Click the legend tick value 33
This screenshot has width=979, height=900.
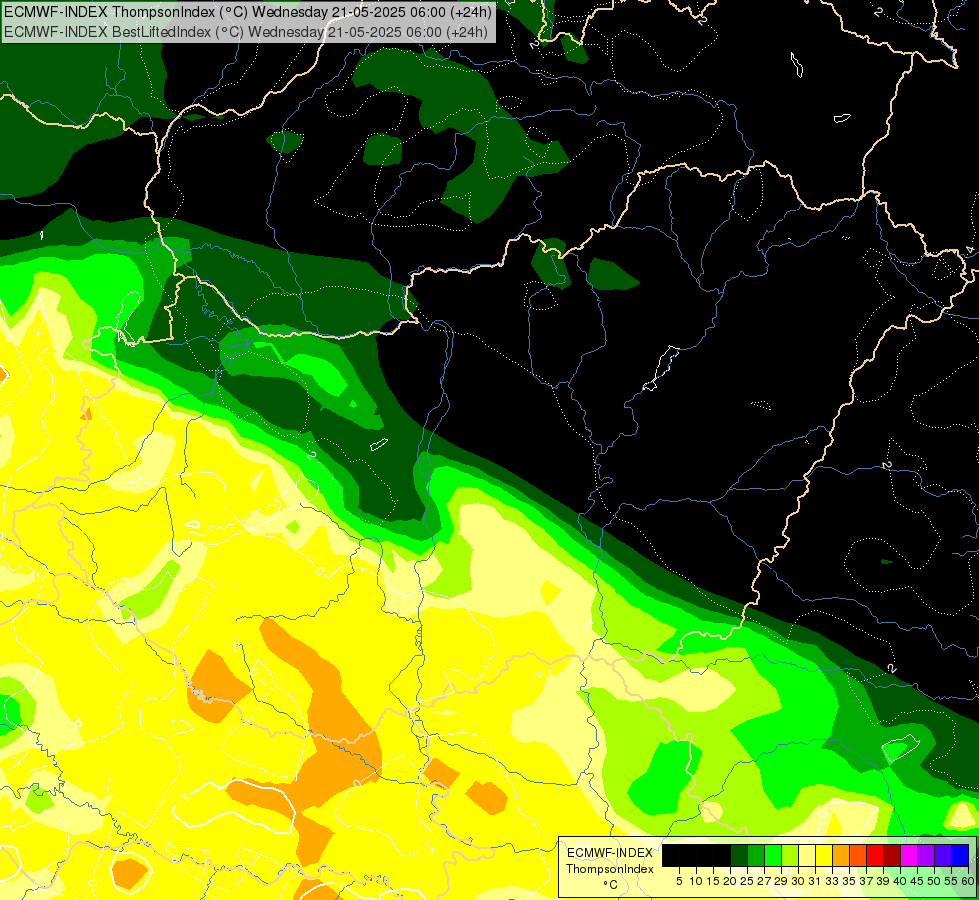point(832,881)
